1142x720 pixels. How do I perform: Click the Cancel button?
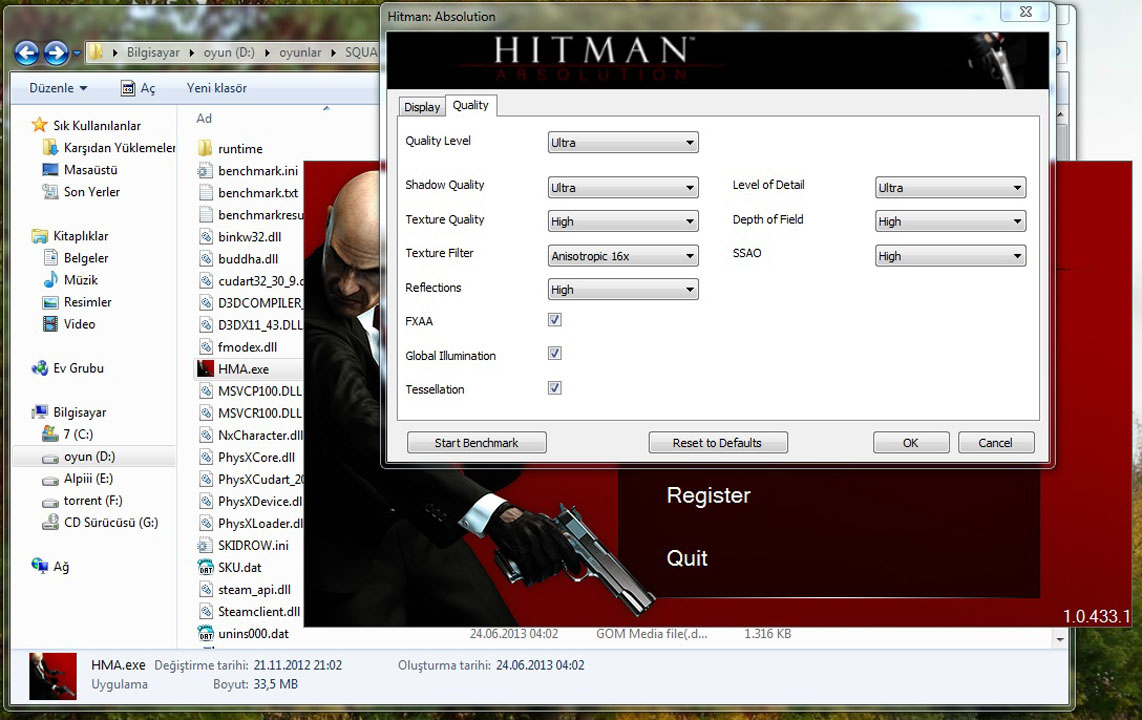(995, 443)
